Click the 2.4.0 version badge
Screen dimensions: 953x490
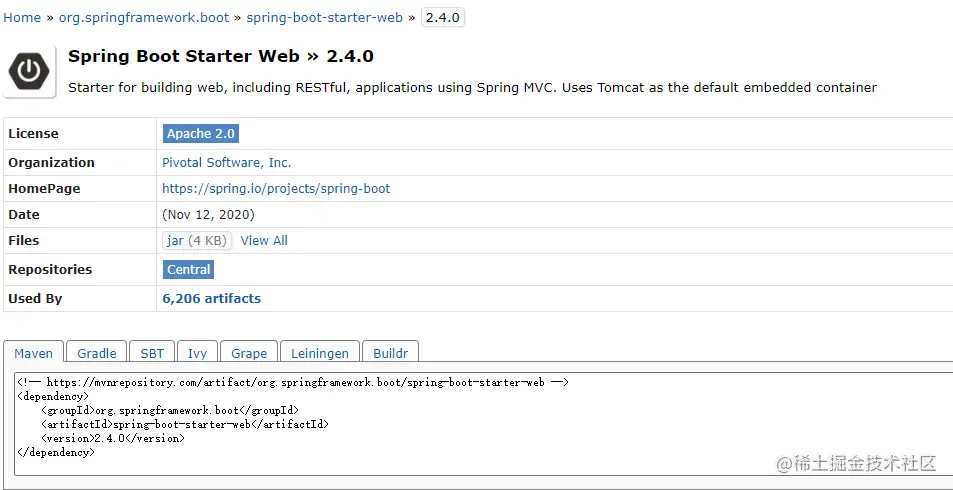[x=443, y=17]
